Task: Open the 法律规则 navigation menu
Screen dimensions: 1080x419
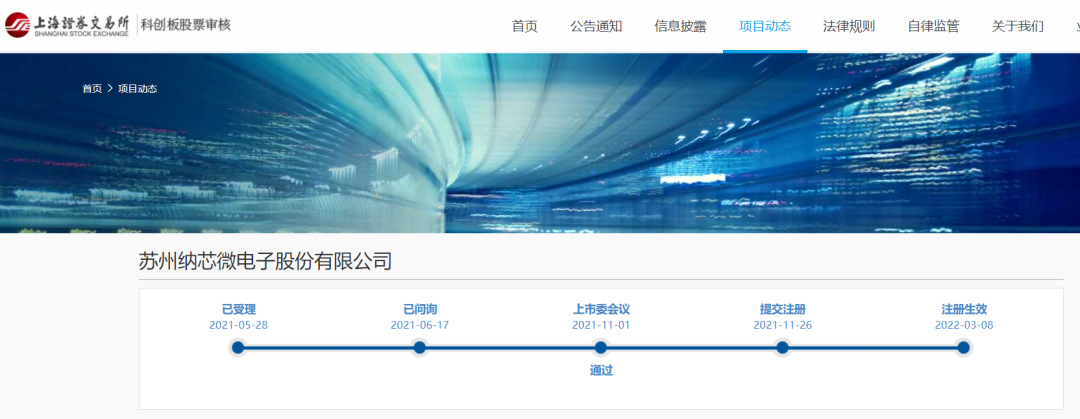Action: [x=849, y=26]
